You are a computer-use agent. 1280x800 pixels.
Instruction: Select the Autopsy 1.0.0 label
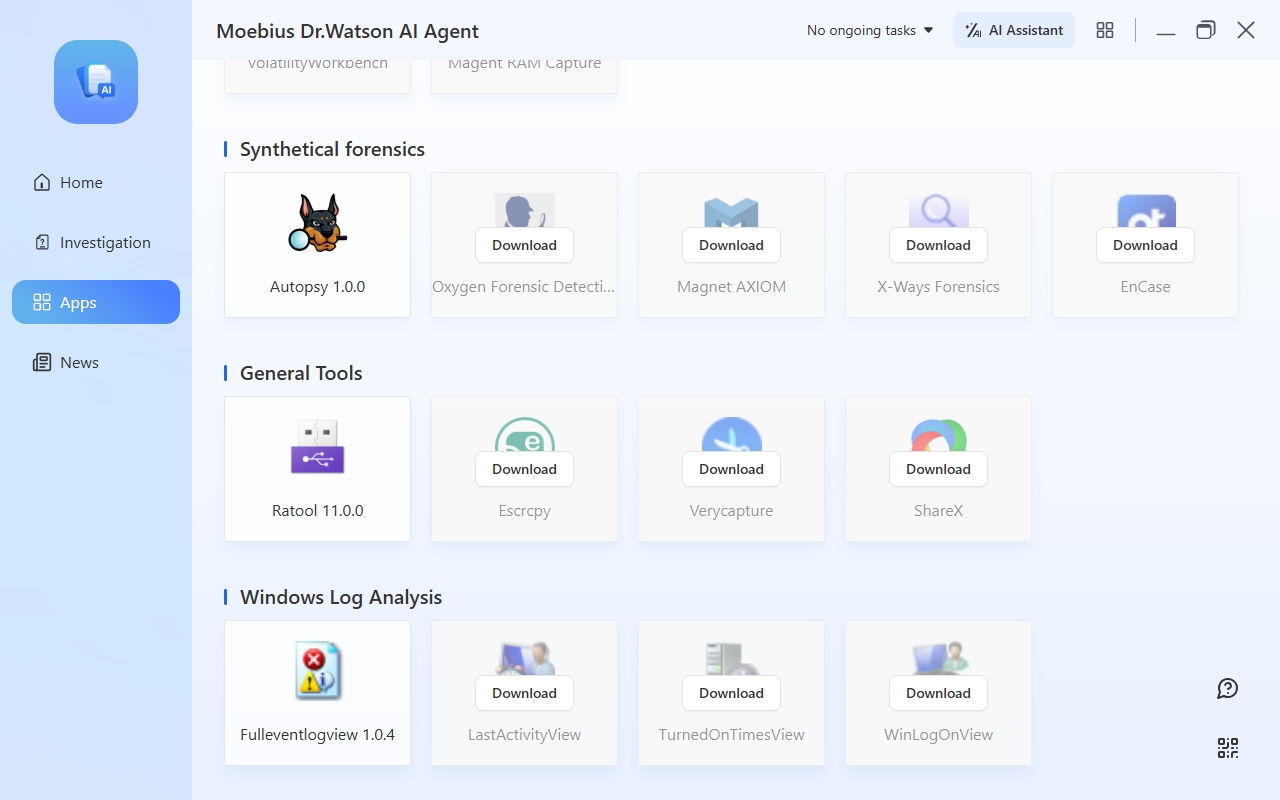(318, 286)
